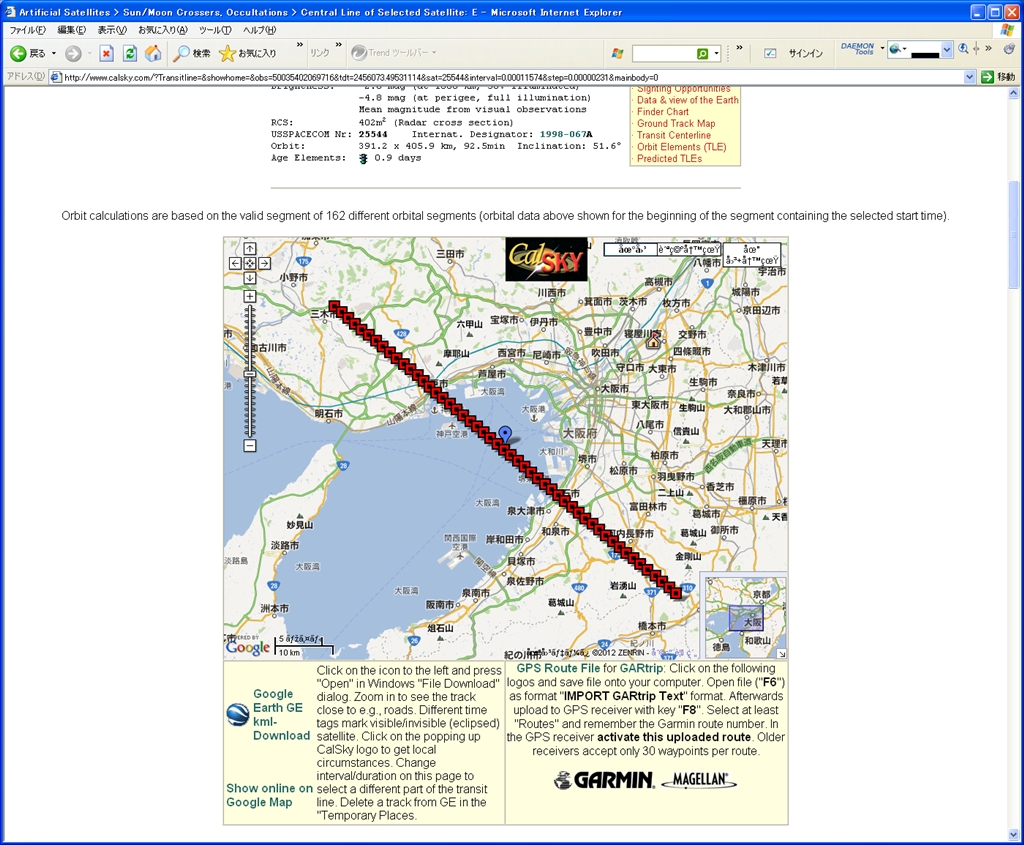Click the DAEMON Tools logo

[857, 49]
